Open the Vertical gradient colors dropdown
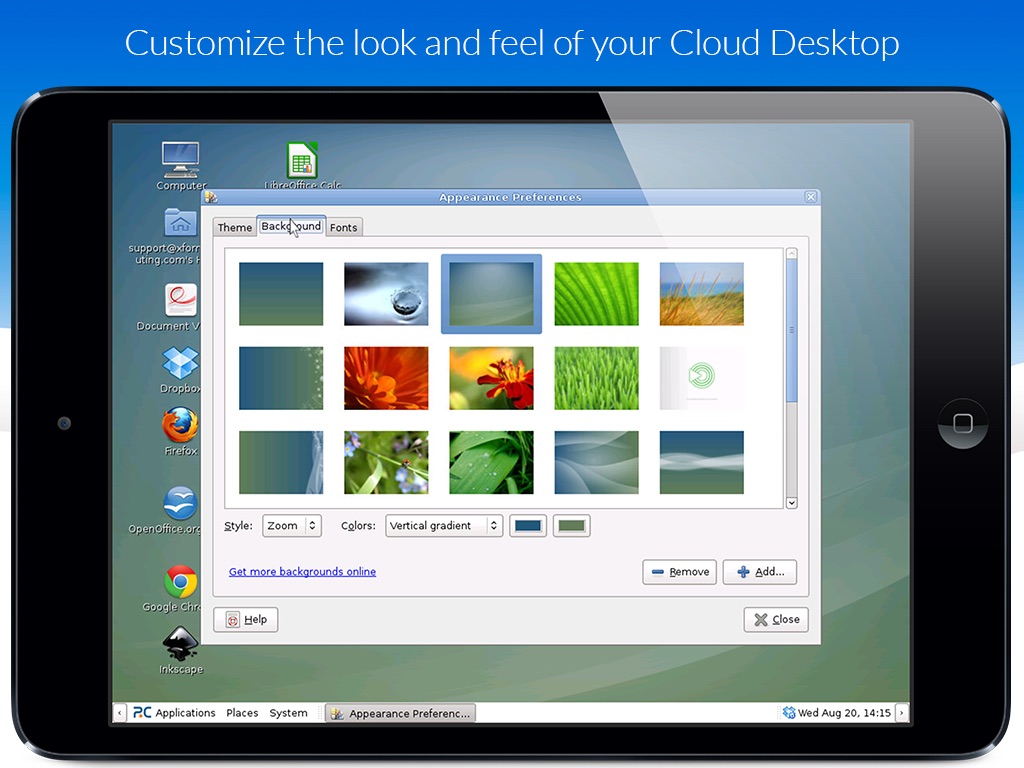This screenshot has width=1024, height=768. 444,526
